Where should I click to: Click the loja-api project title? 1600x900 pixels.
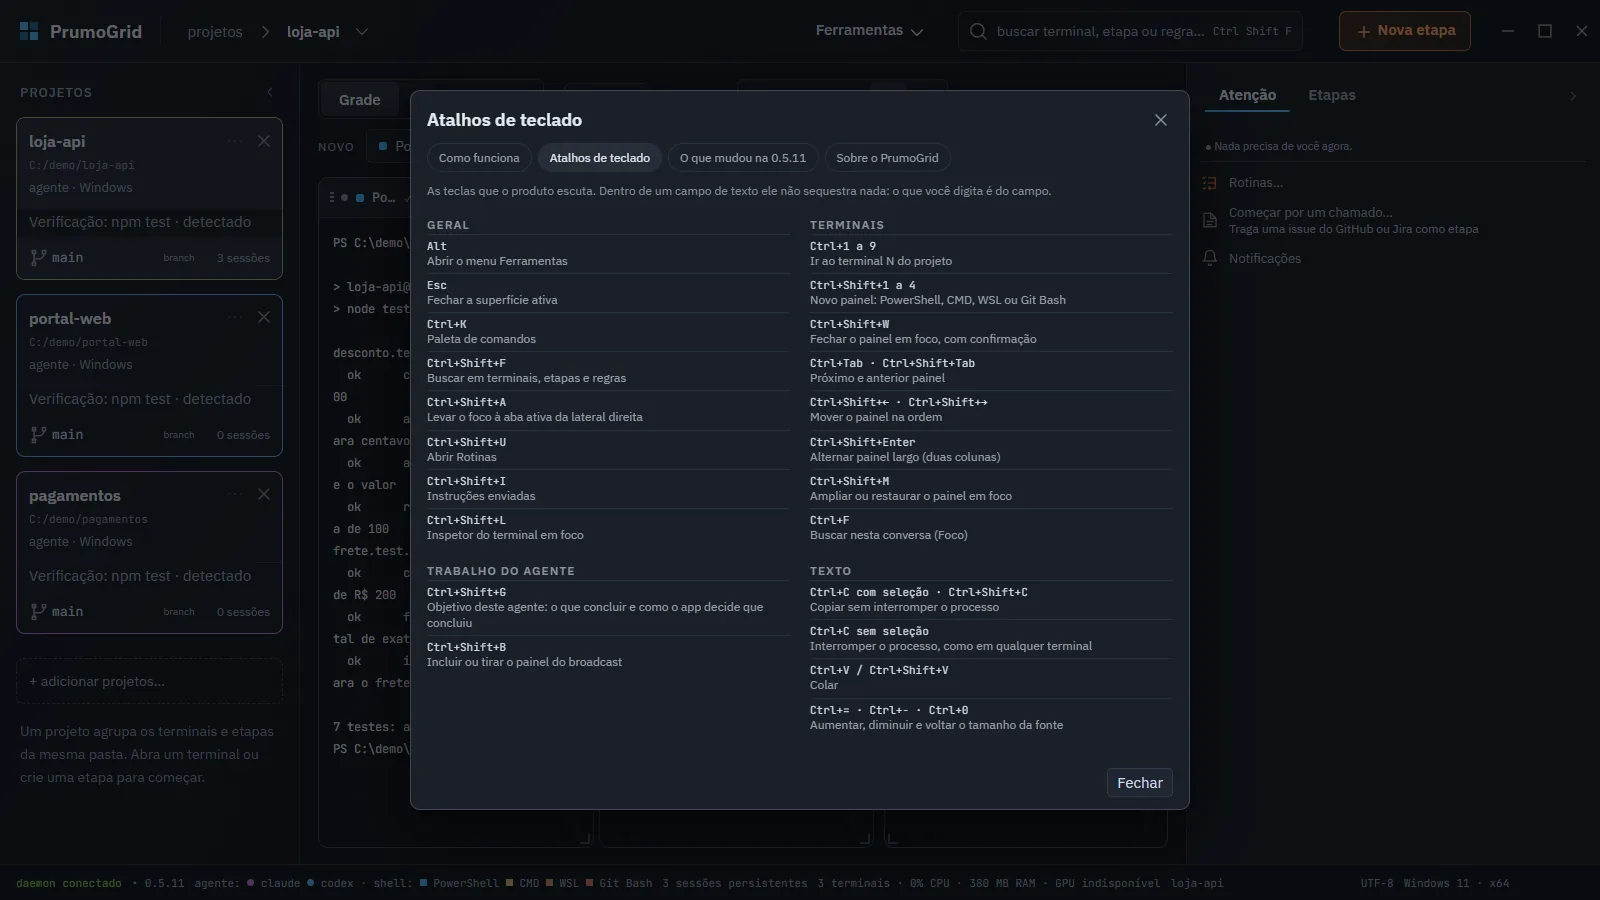click(x=57, y=141)
